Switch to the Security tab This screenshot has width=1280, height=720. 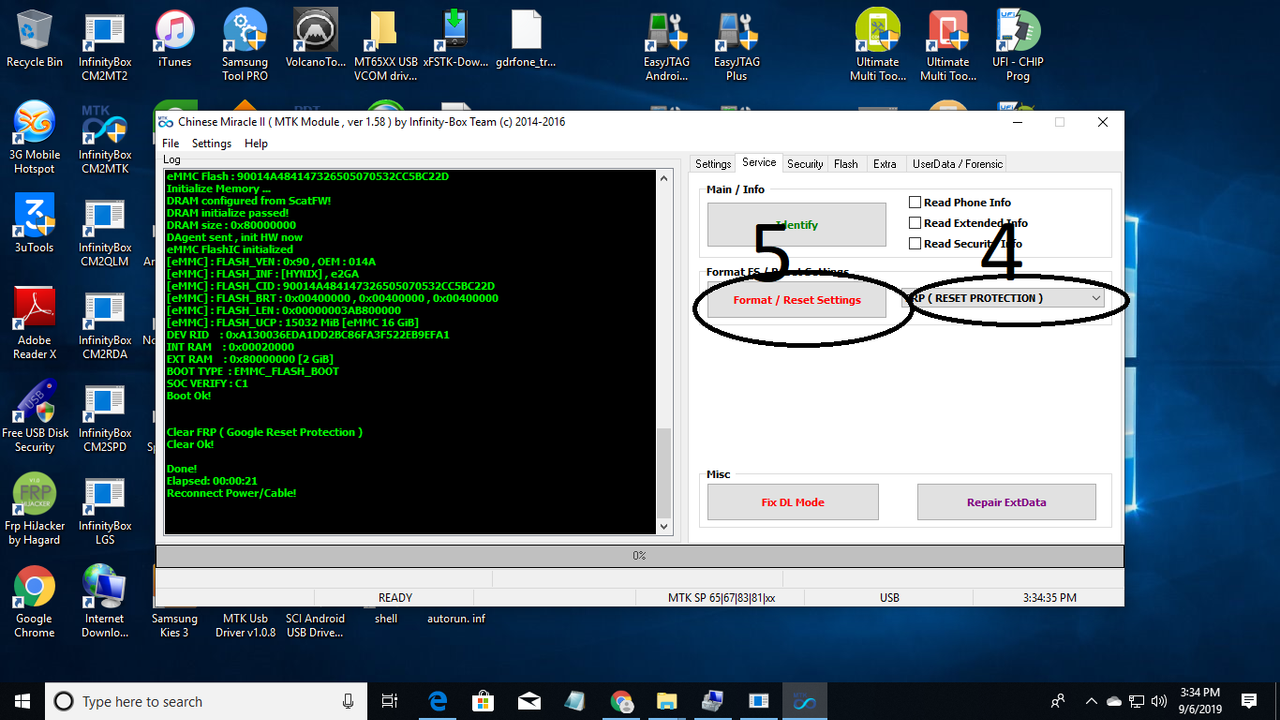click(805, 164)
